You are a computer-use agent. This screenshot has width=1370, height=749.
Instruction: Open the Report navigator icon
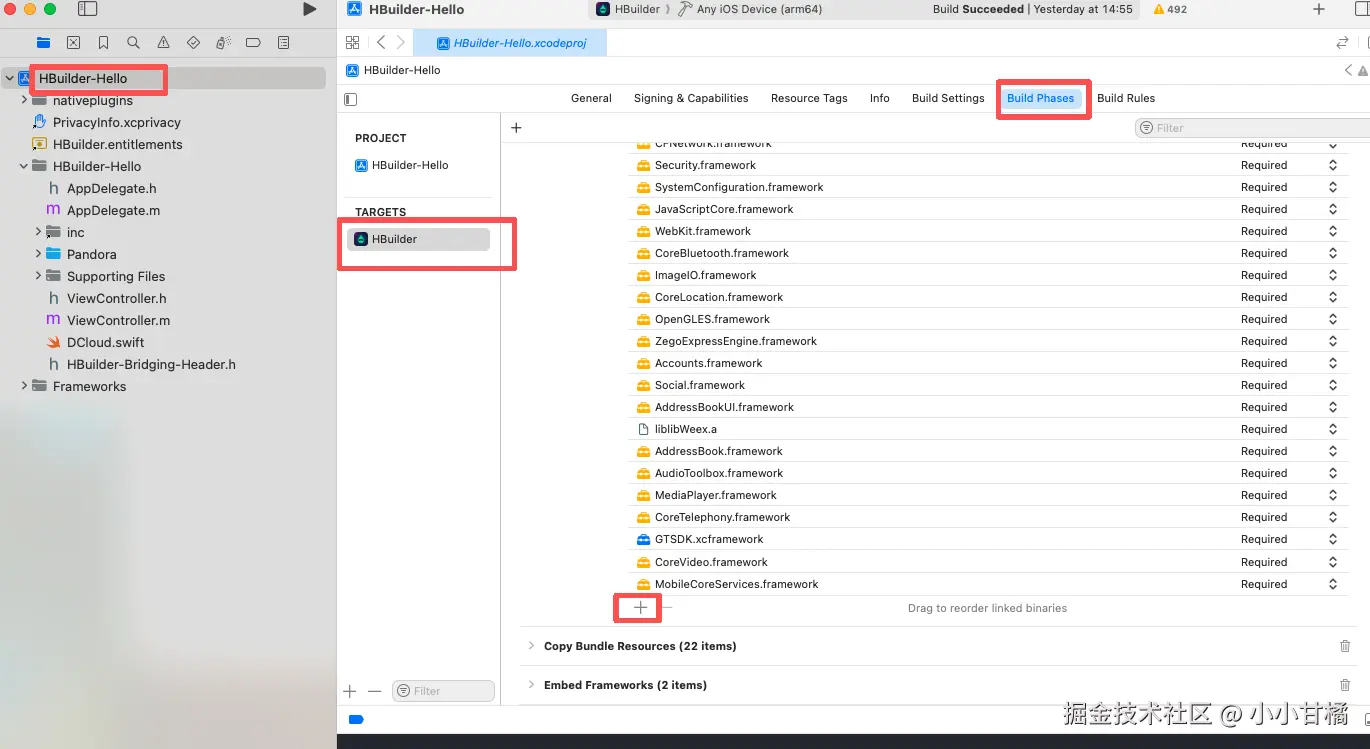pos(284,43)
